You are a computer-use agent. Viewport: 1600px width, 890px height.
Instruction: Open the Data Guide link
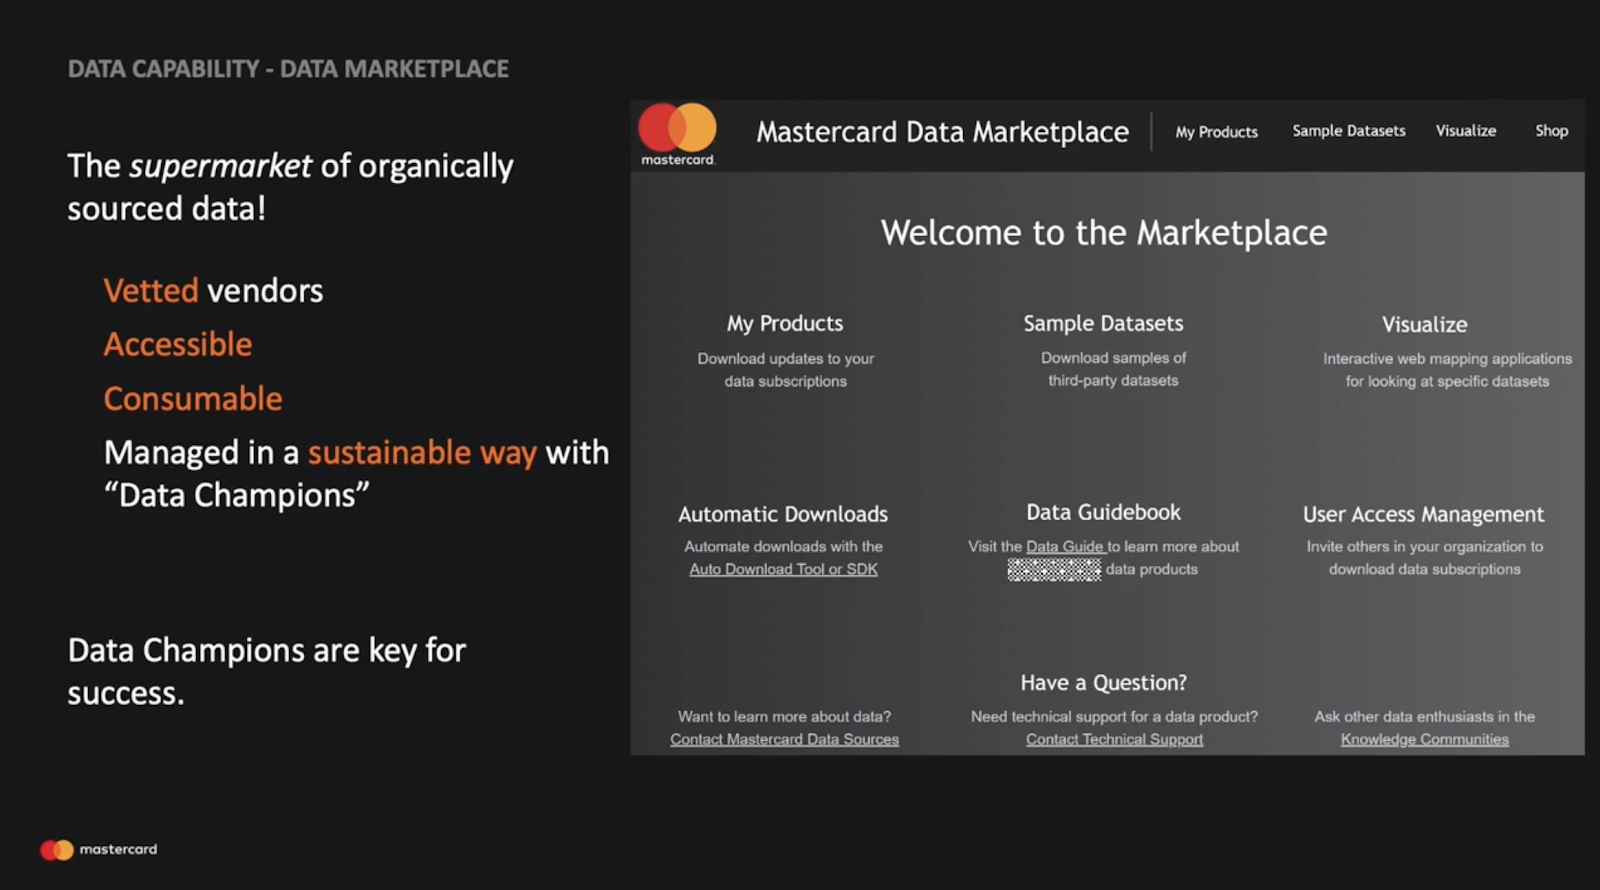pos(1065,546)
